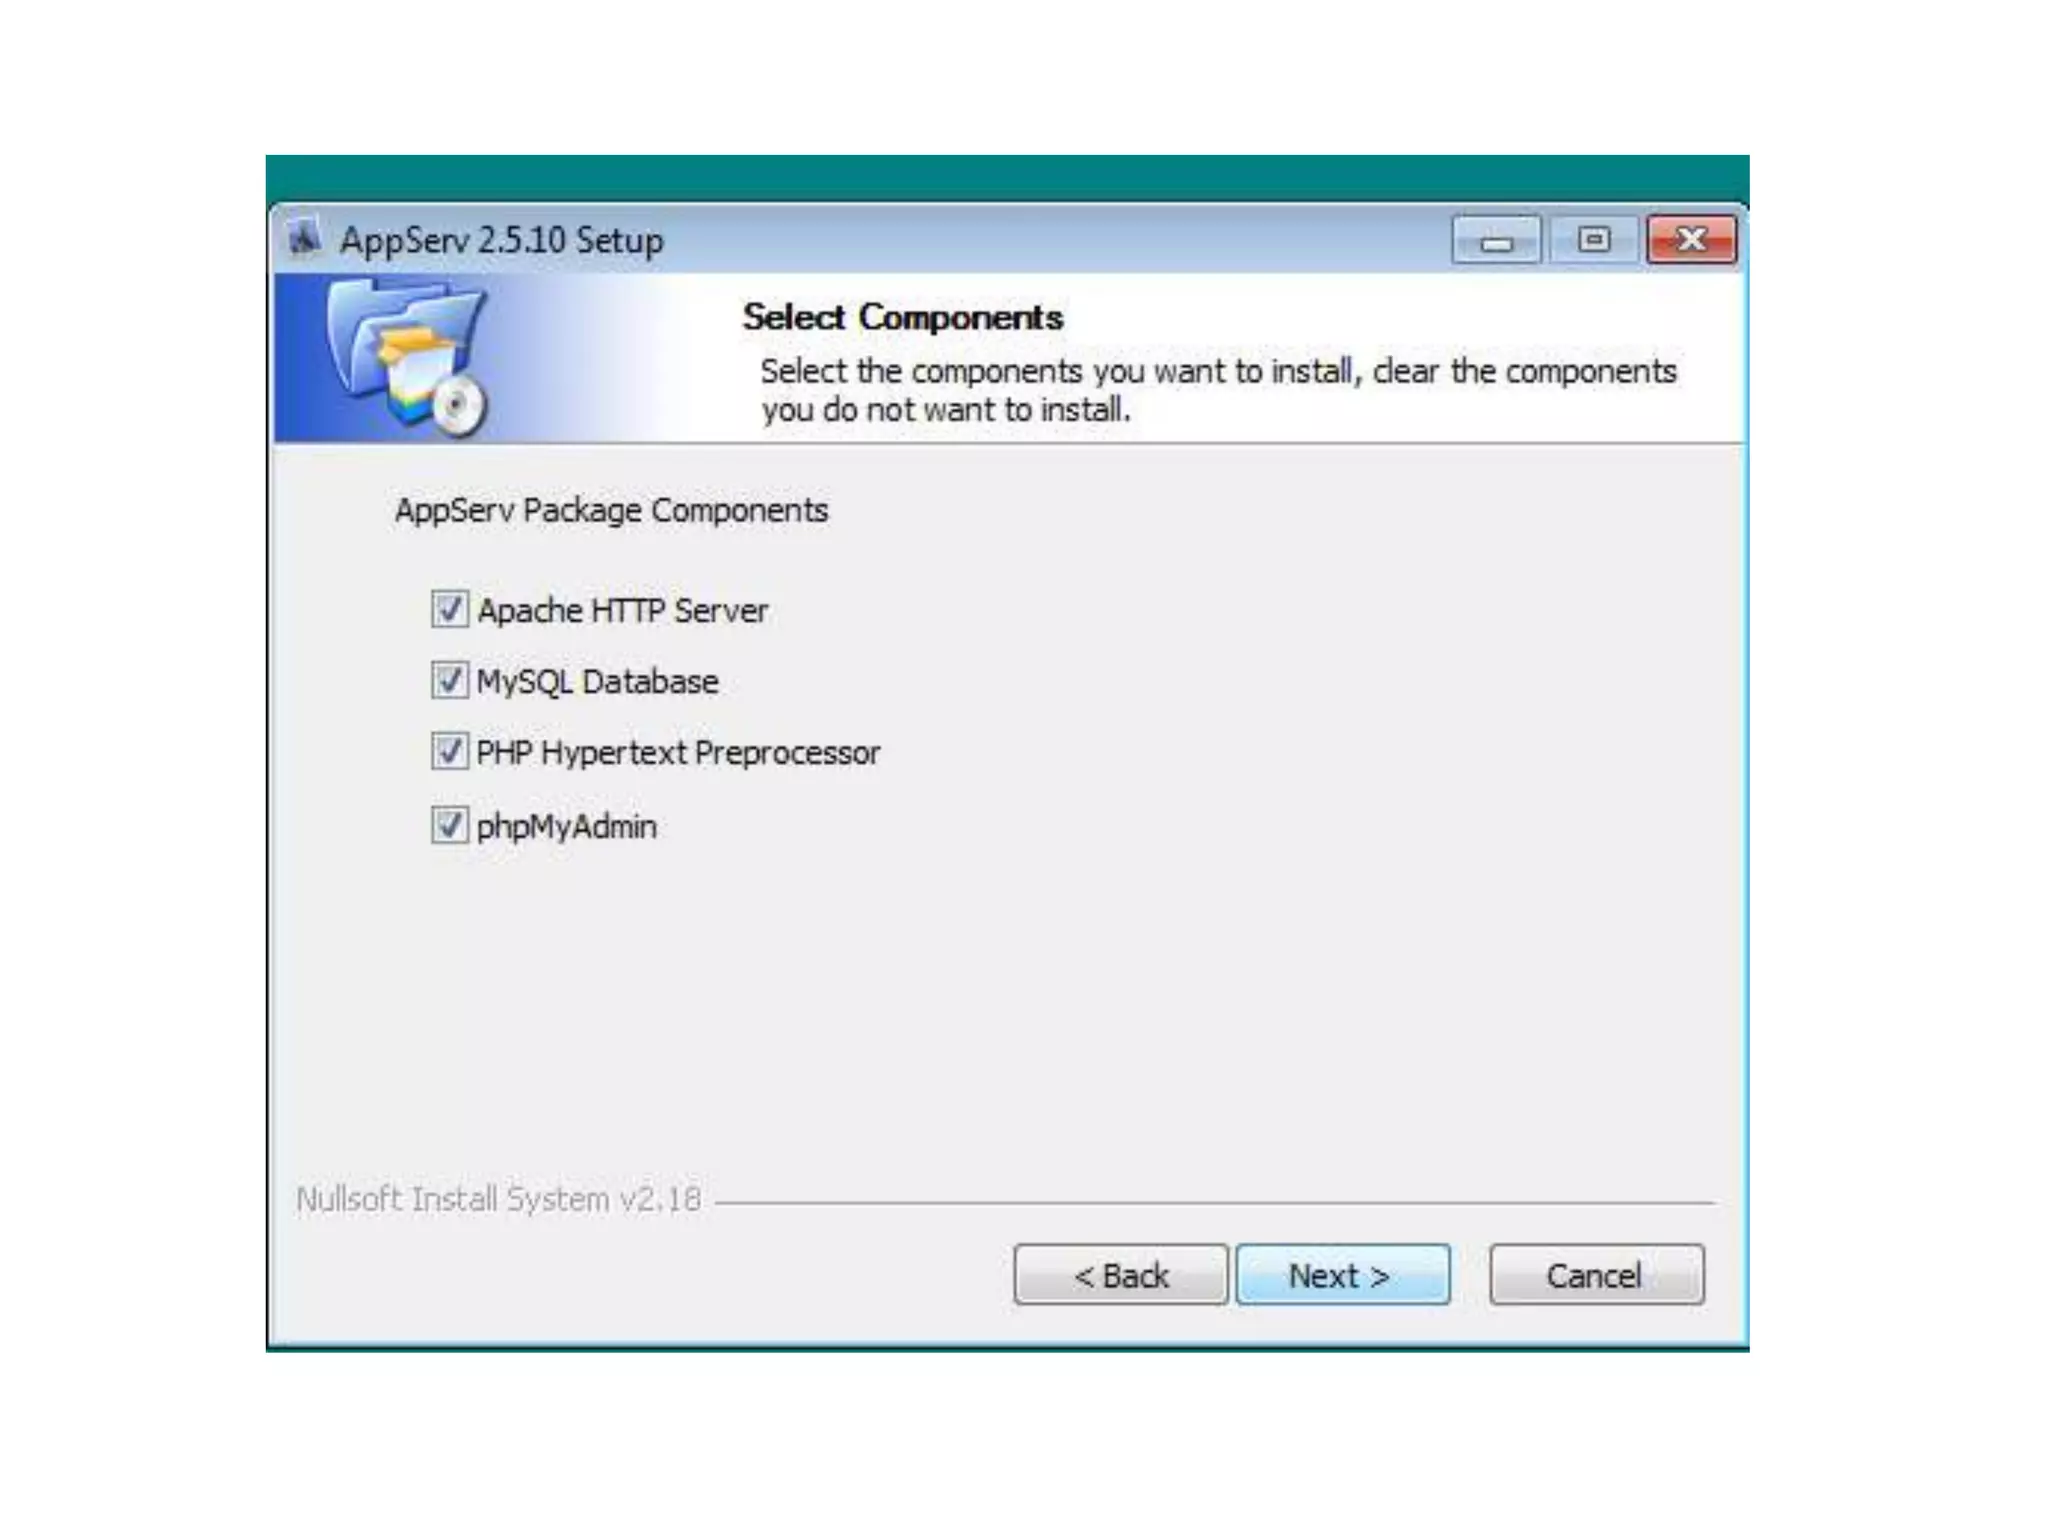Uncheck the Apache HTTP Server checkbox
The width and height of the screenshot is (2048, 1536).
tap(449, 608)
